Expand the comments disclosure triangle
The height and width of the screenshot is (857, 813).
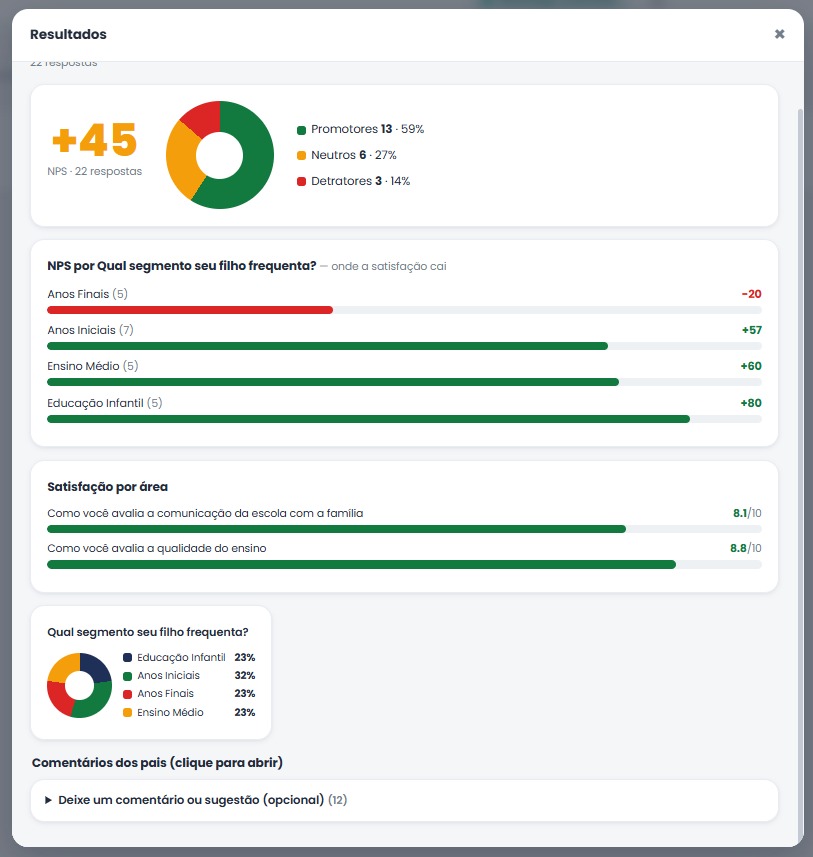coord(48,800)
